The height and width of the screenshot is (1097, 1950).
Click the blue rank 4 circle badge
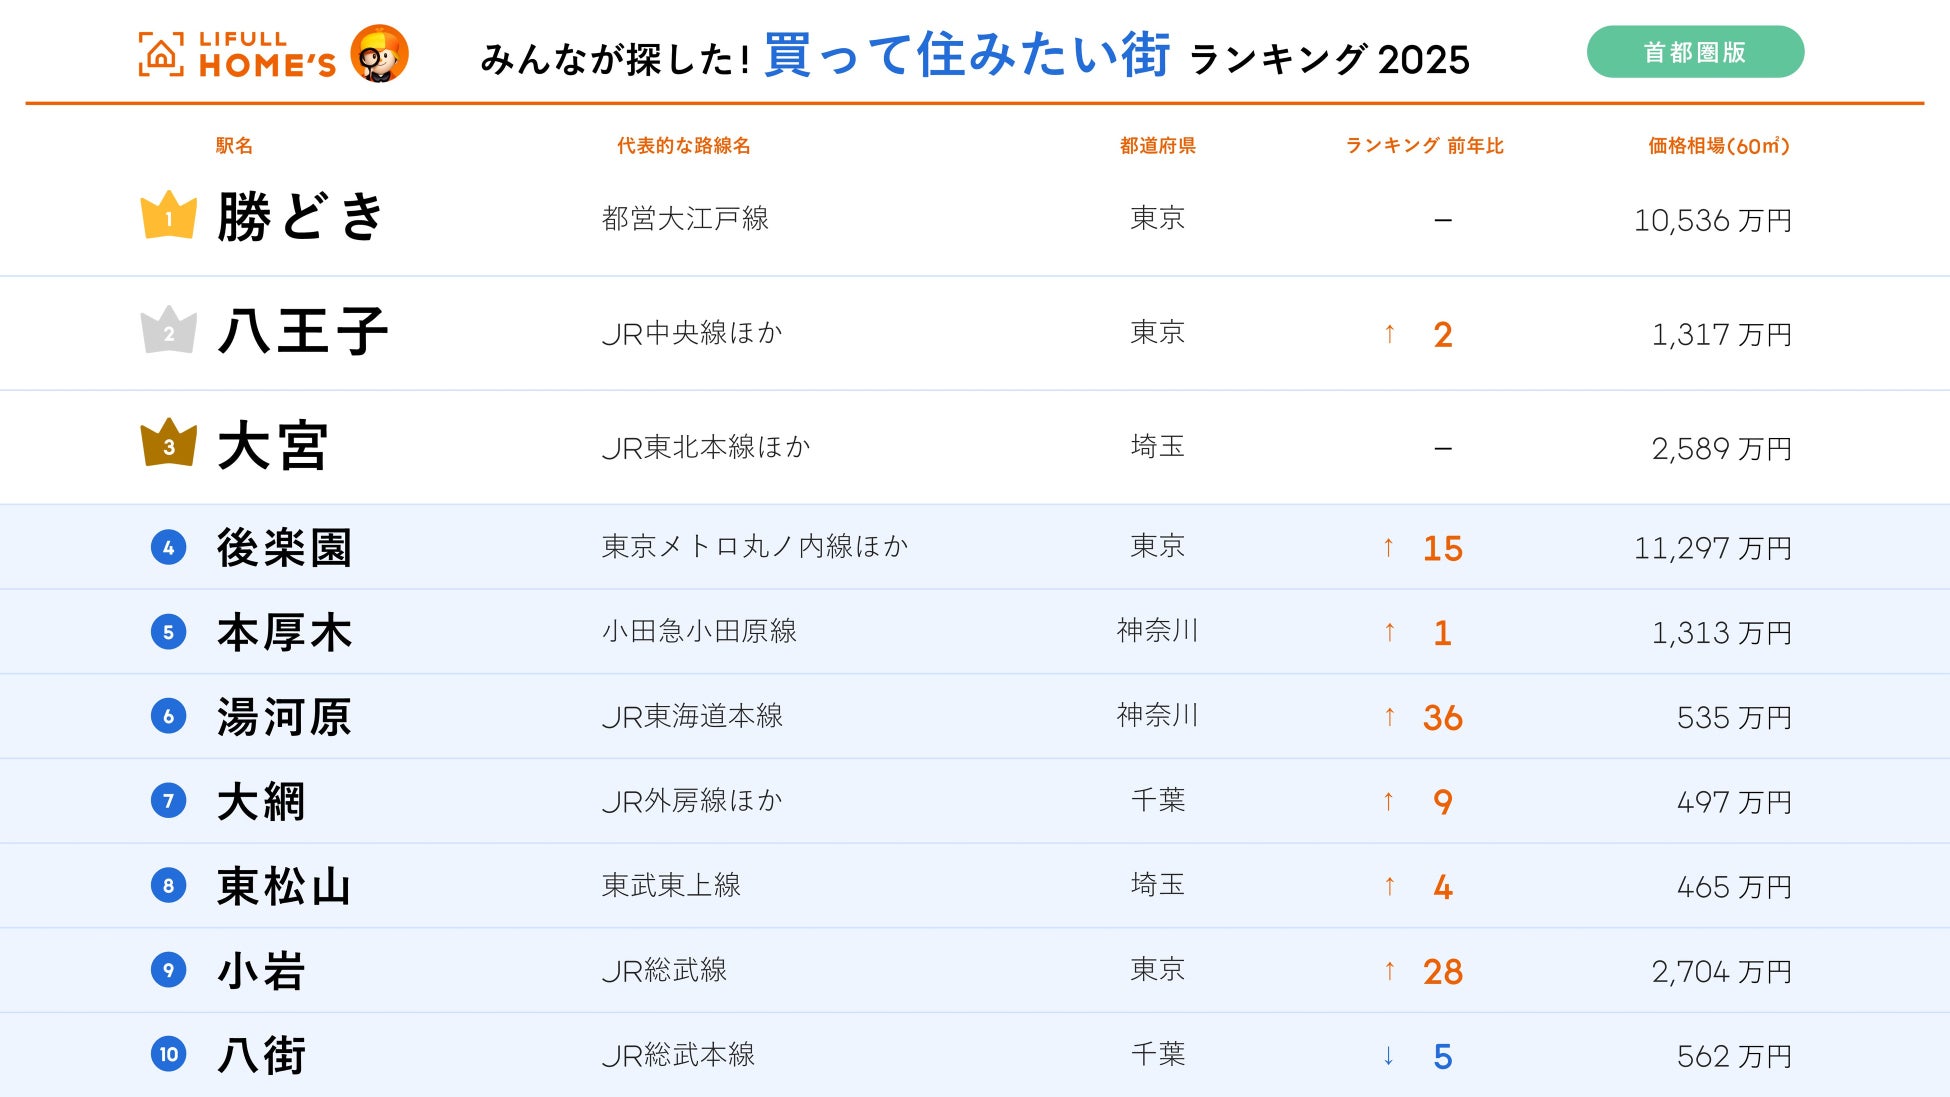click(168, 547)
